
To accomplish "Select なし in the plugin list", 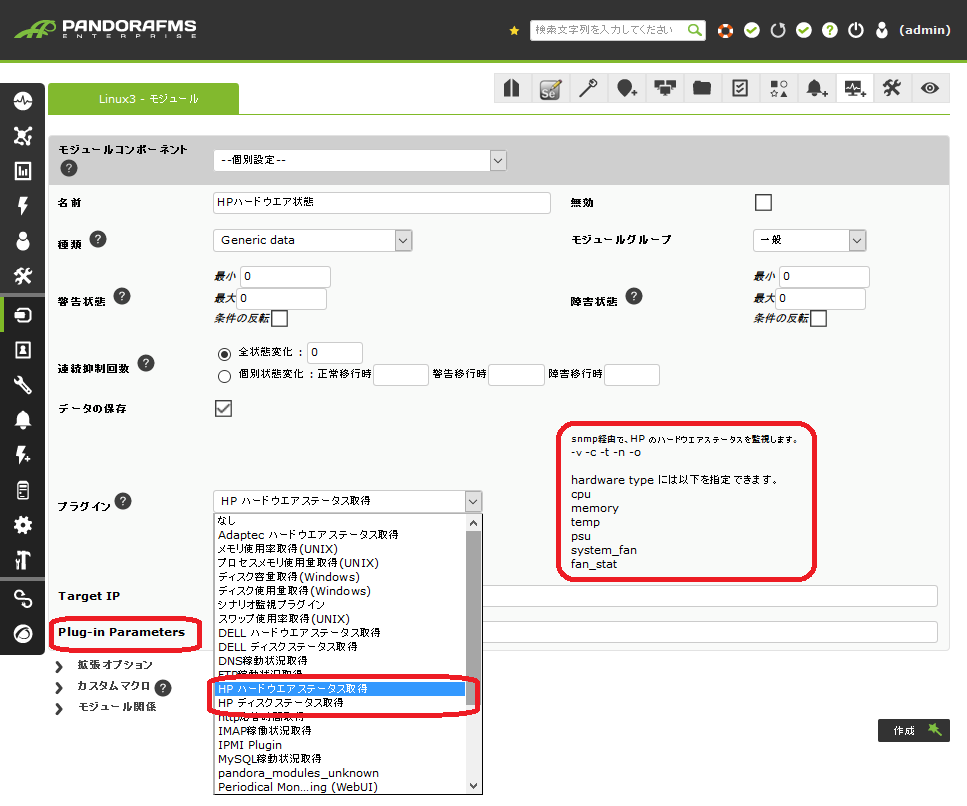I will click(340, 520).
